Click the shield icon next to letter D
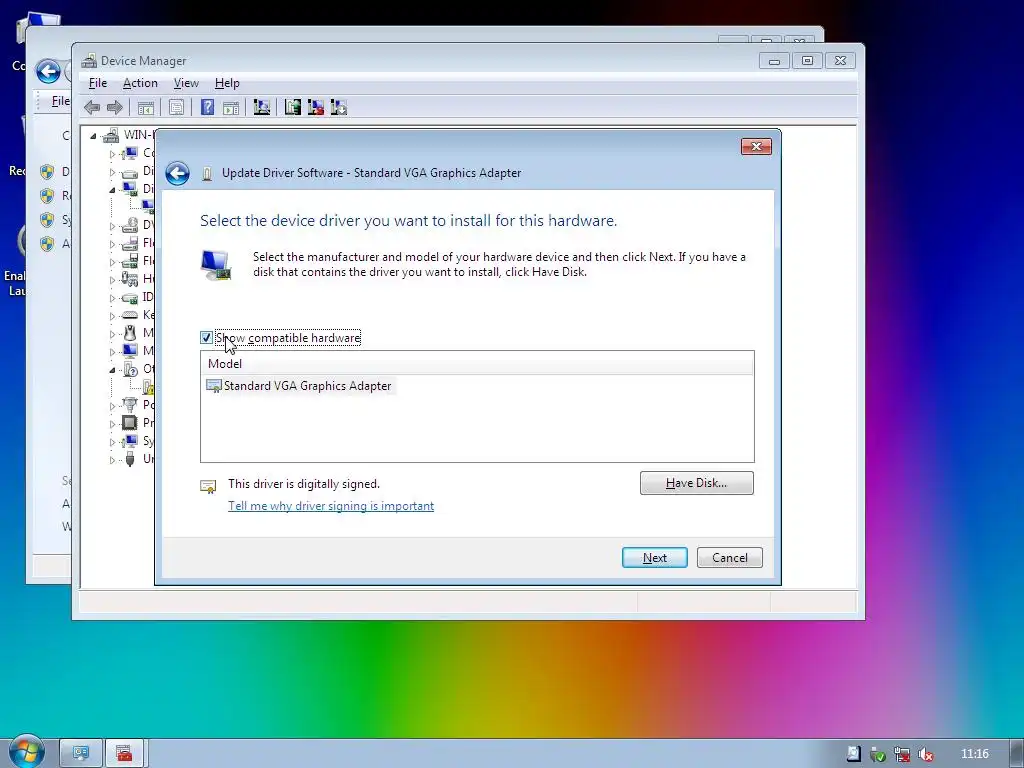Screen dimensions: 1024x768 click(x=46, y=172)
